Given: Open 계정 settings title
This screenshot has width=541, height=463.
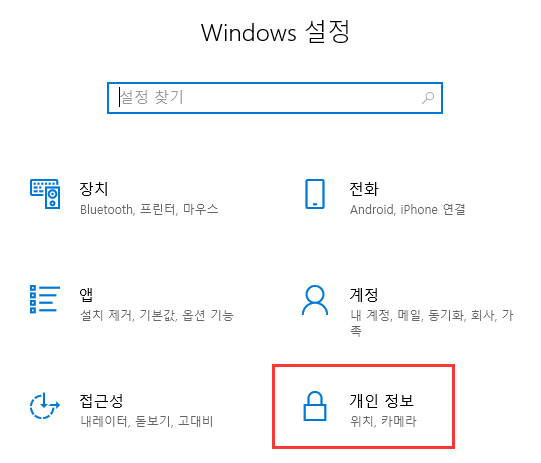Looking at the screenshot, I should (364, 294).
